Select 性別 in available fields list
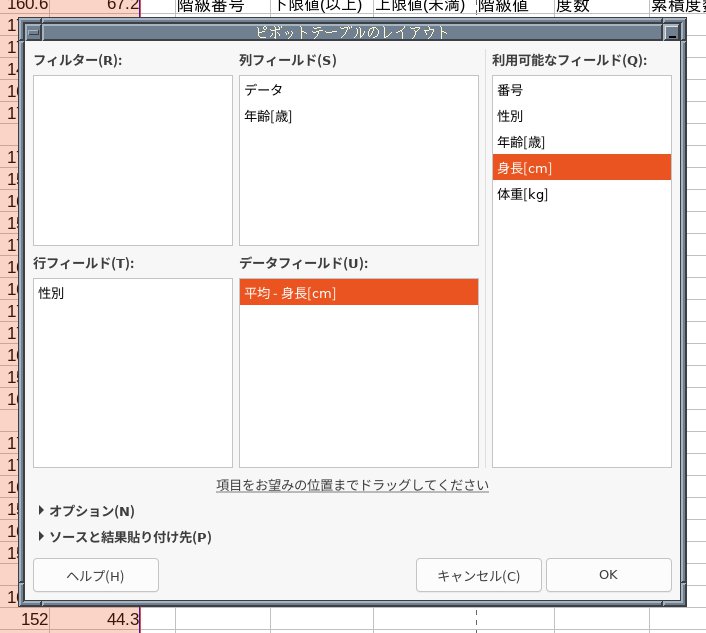 coord(510,116)
